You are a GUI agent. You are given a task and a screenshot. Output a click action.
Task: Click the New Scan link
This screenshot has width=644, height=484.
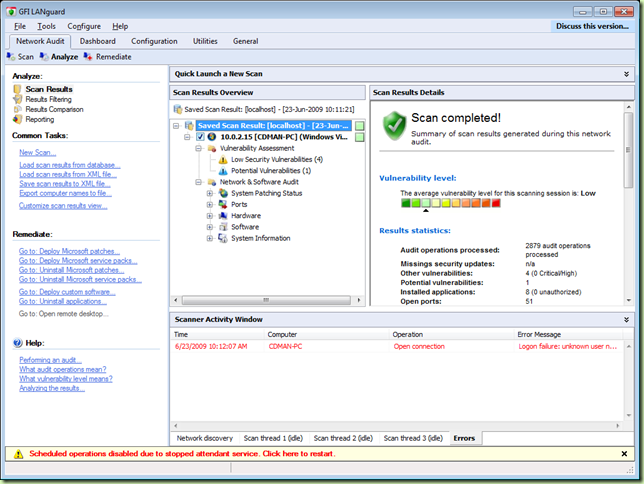click(37, 152)
